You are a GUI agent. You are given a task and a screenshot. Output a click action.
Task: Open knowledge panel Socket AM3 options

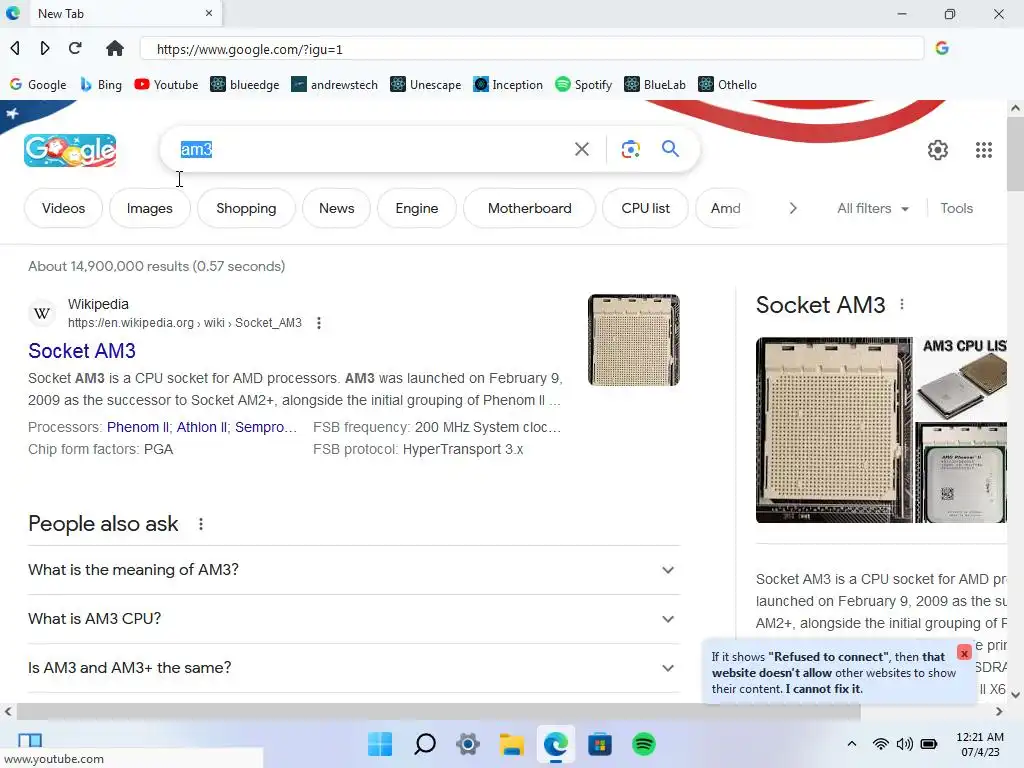point(902,304)
